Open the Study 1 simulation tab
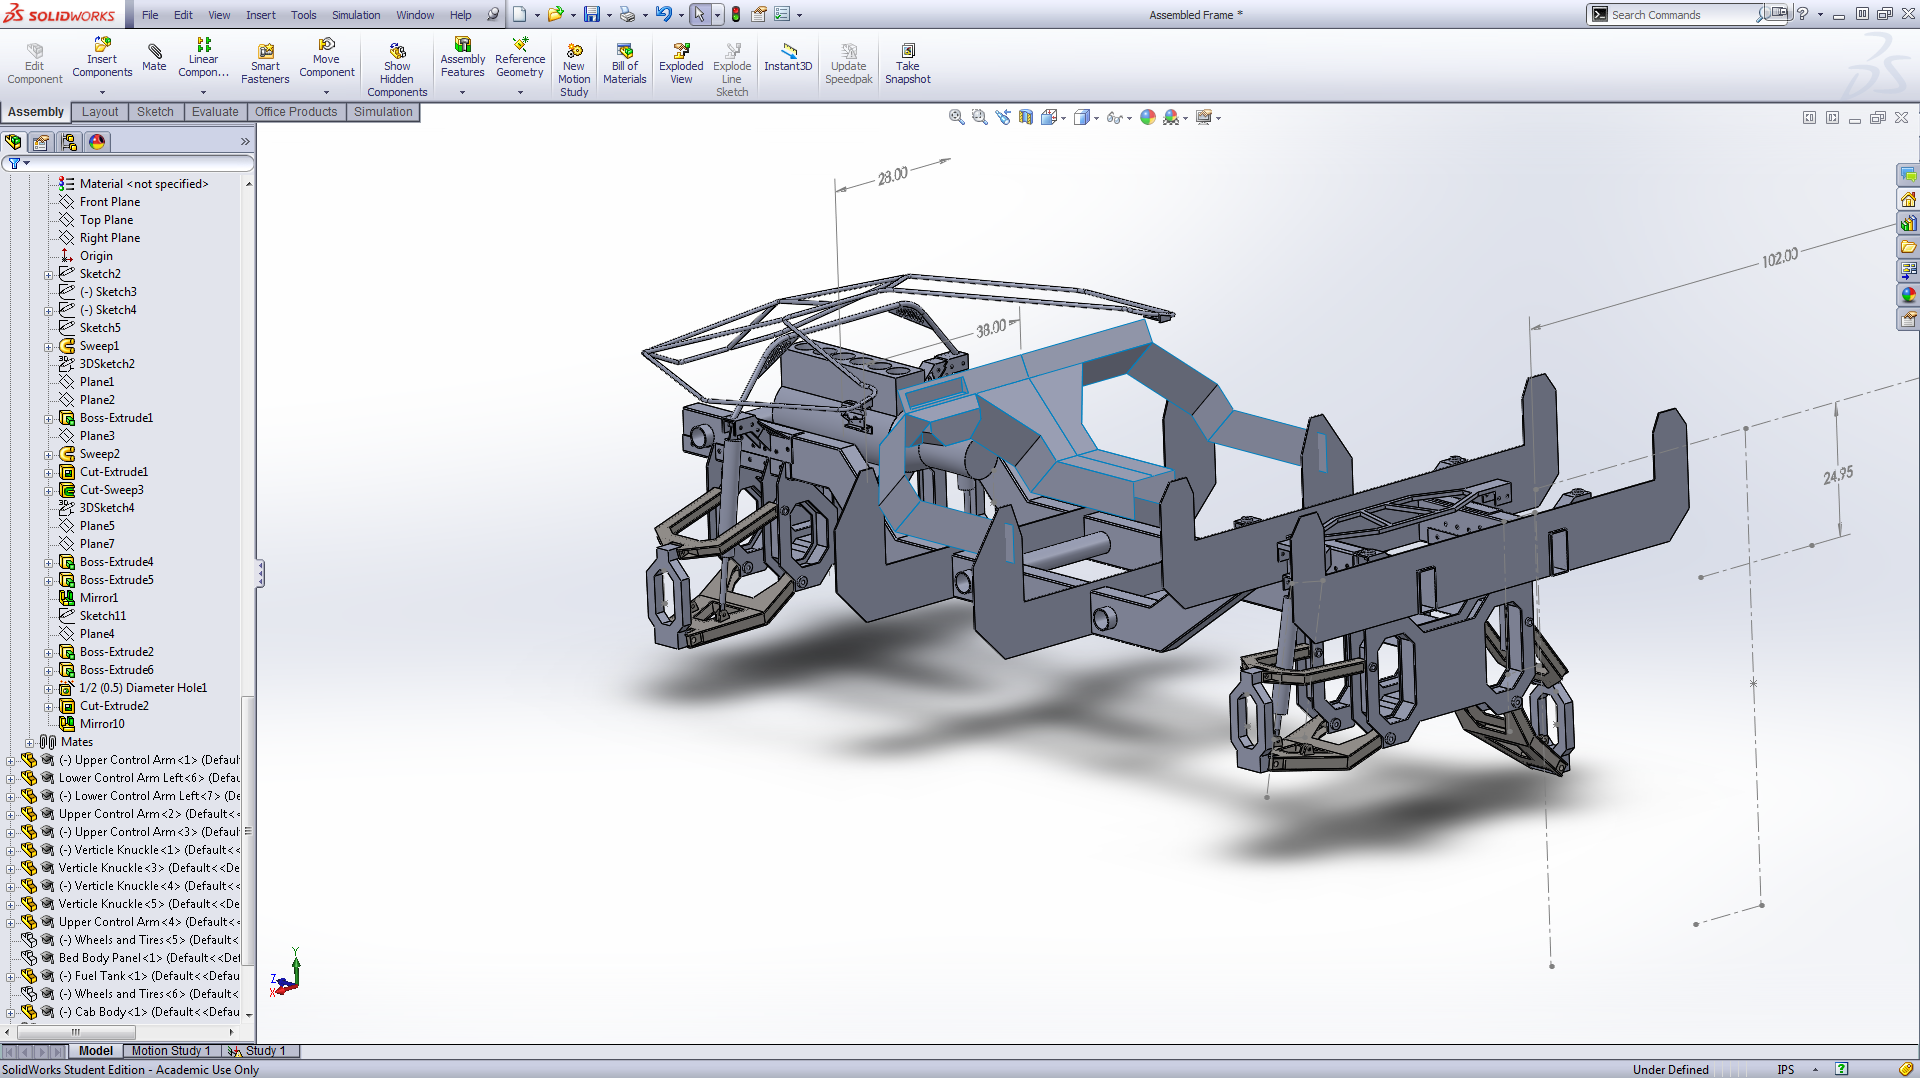The height and width of the screenshot is (1078, 1920). pos(263,1051)
